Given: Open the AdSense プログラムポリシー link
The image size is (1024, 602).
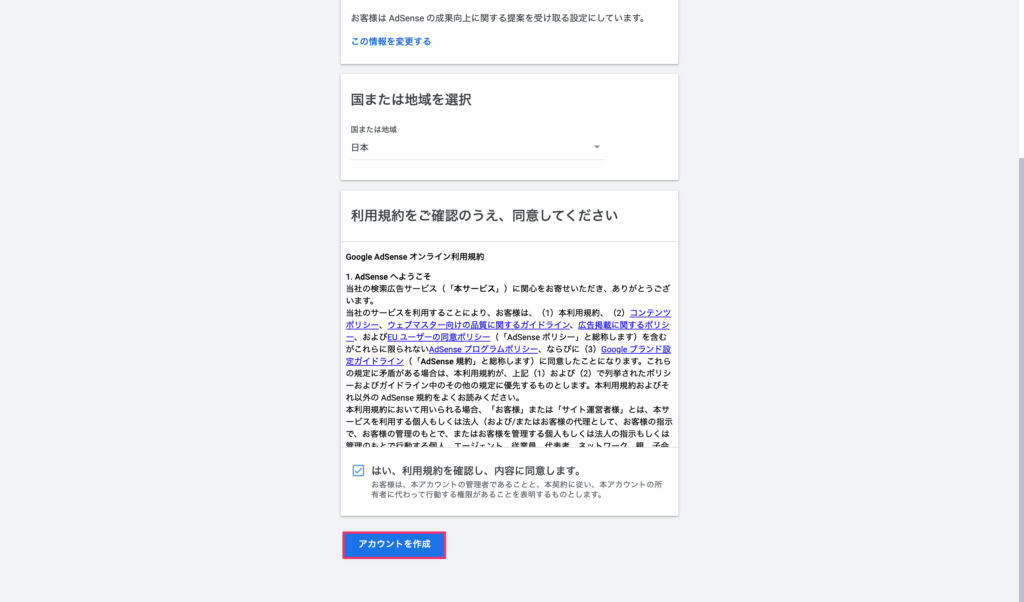Looking at the screenshot, I should [483, 349].
